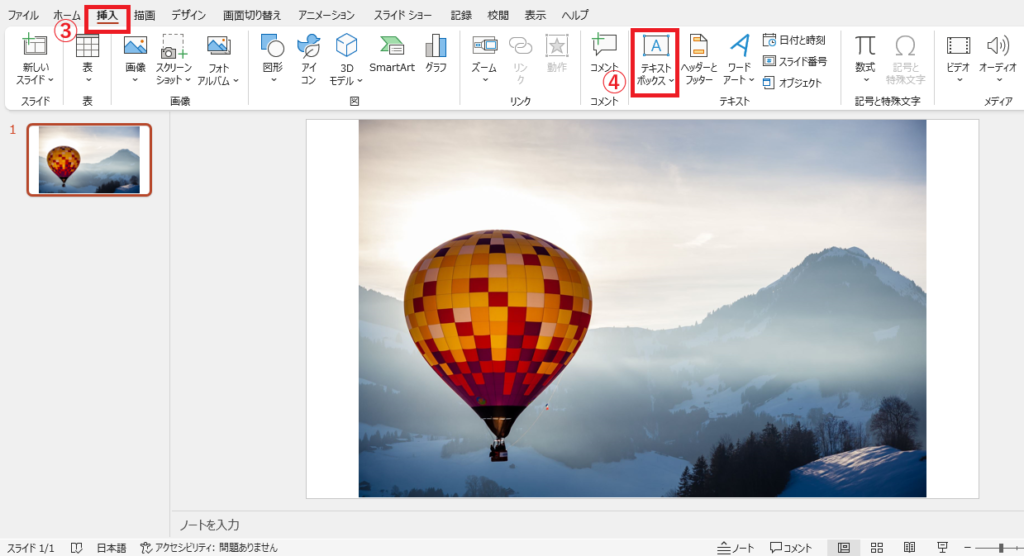Open the Slide Show (スライドショー) tab
Viewport: 1024px width, 556px height.
tap(403, 15)
